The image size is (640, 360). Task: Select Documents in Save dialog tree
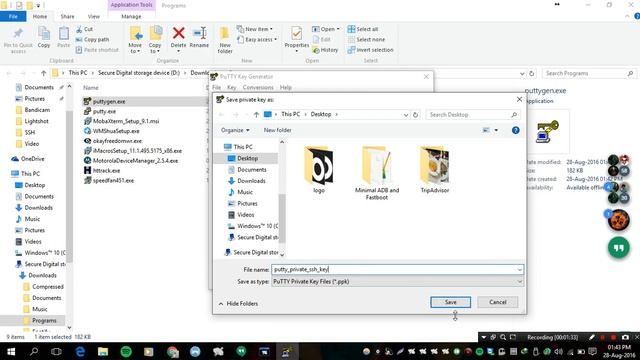tap(251, 169)
